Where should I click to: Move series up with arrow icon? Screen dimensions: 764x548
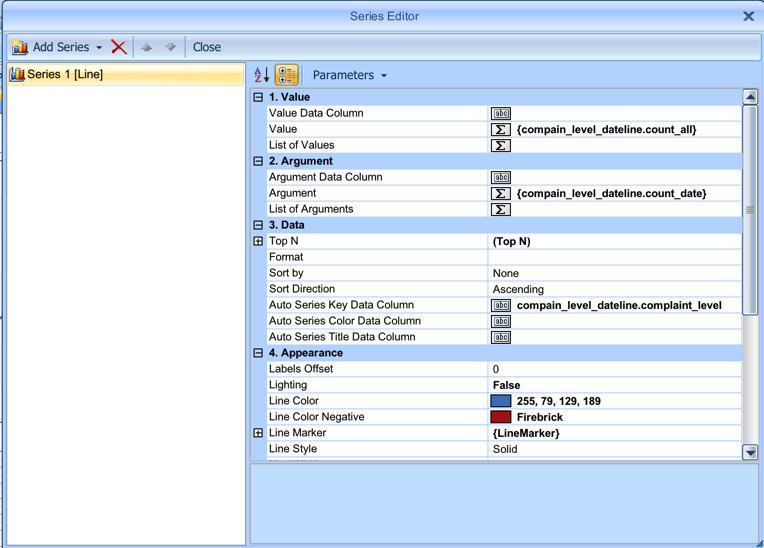147,47
